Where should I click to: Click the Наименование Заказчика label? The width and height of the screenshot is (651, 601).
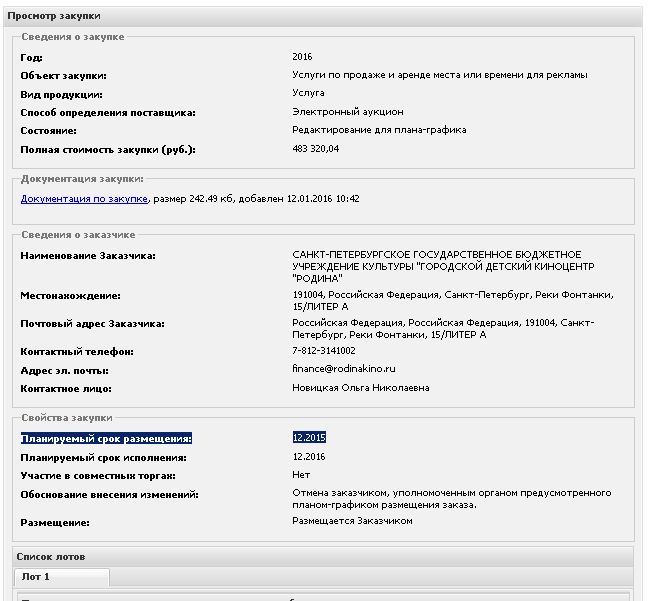coord(88,256)
